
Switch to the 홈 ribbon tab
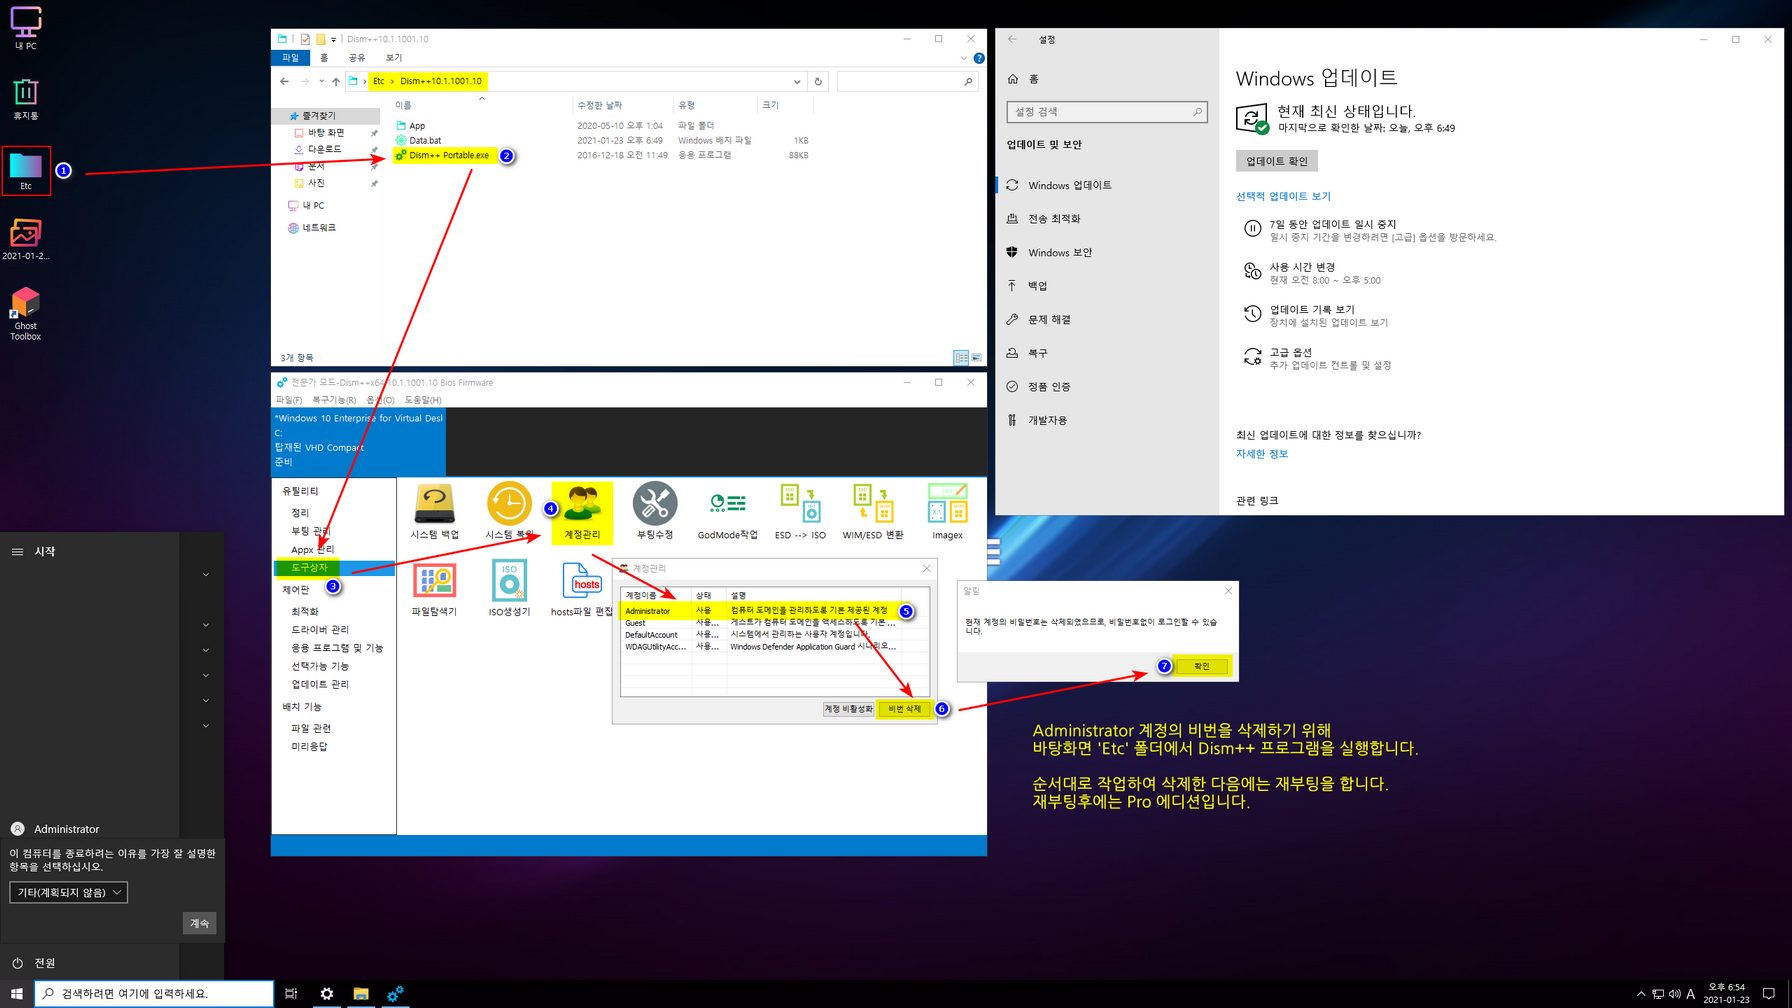[324, 58]
